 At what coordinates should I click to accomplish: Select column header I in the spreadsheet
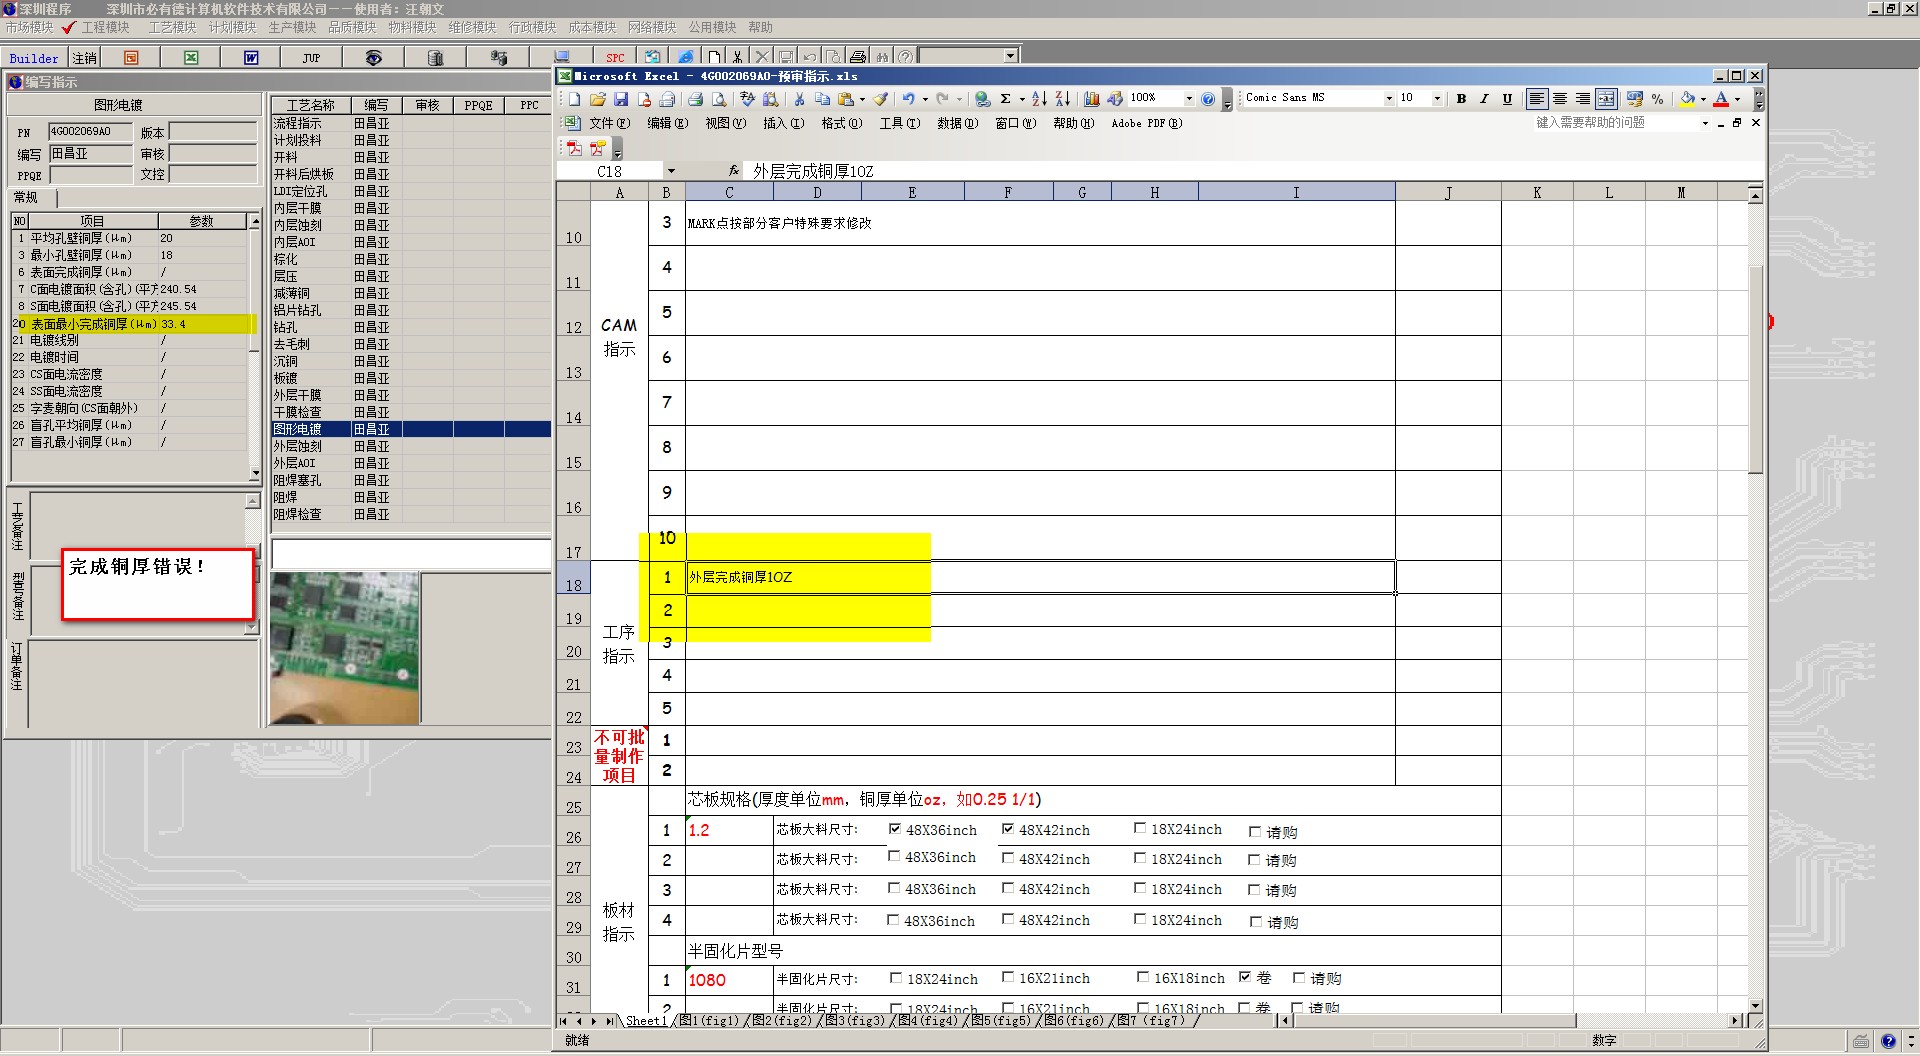click(1296, 192)
